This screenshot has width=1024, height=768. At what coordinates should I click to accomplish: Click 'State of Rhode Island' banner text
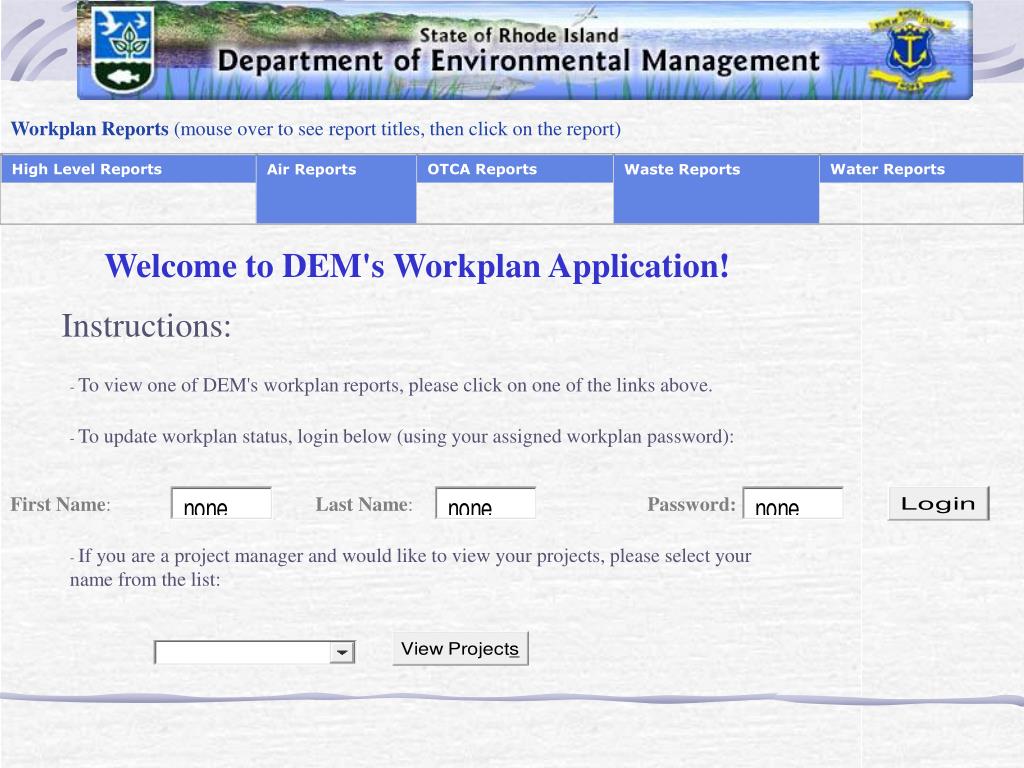click(519, 35)
